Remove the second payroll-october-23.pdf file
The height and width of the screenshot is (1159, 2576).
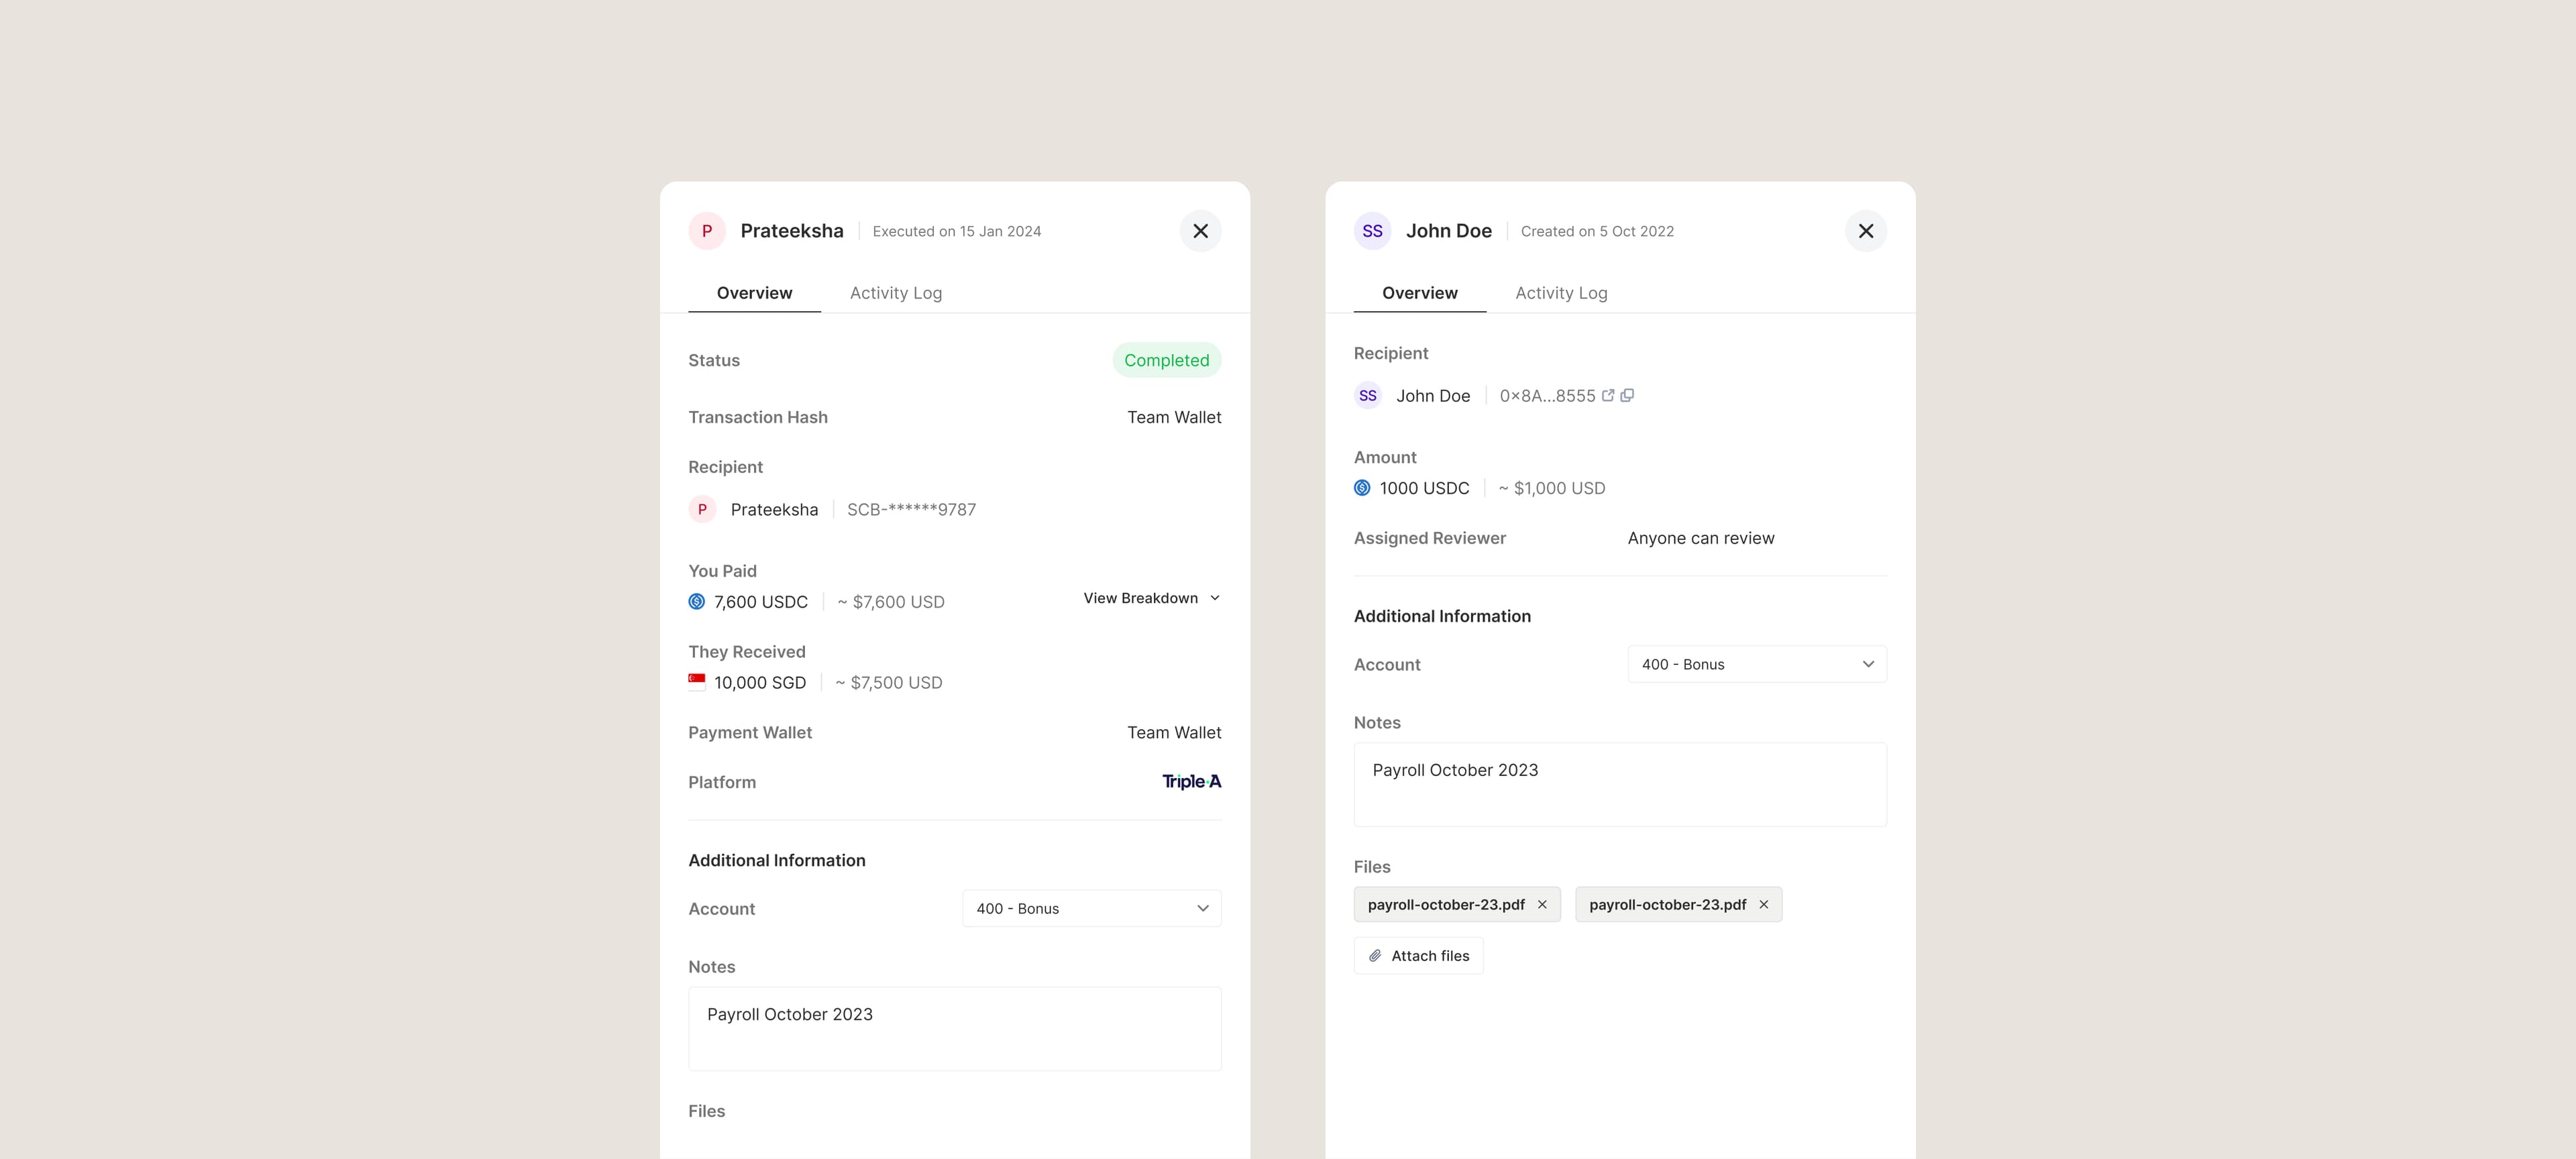(x=1764, y=904)
